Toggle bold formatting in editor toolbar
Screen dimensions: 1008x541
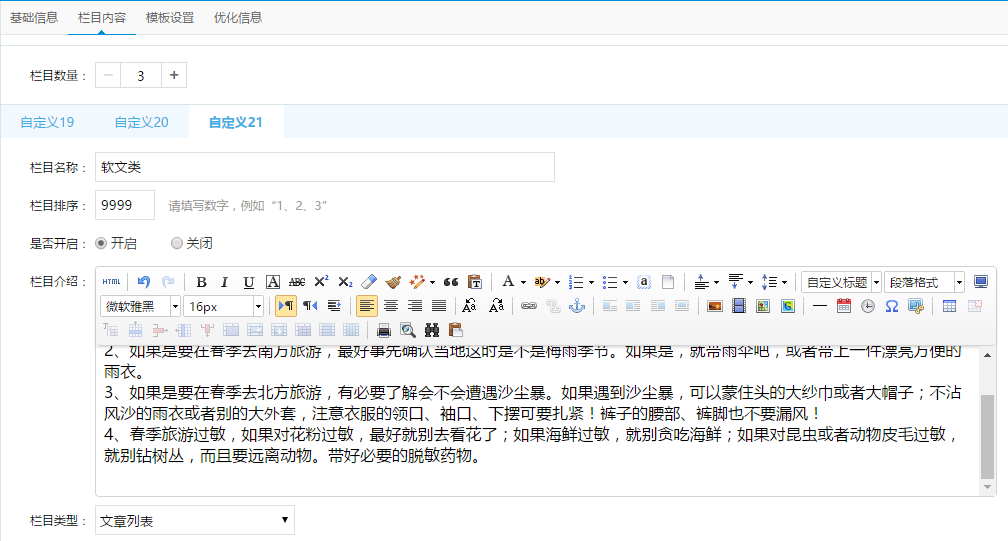(x=201, y=282)
